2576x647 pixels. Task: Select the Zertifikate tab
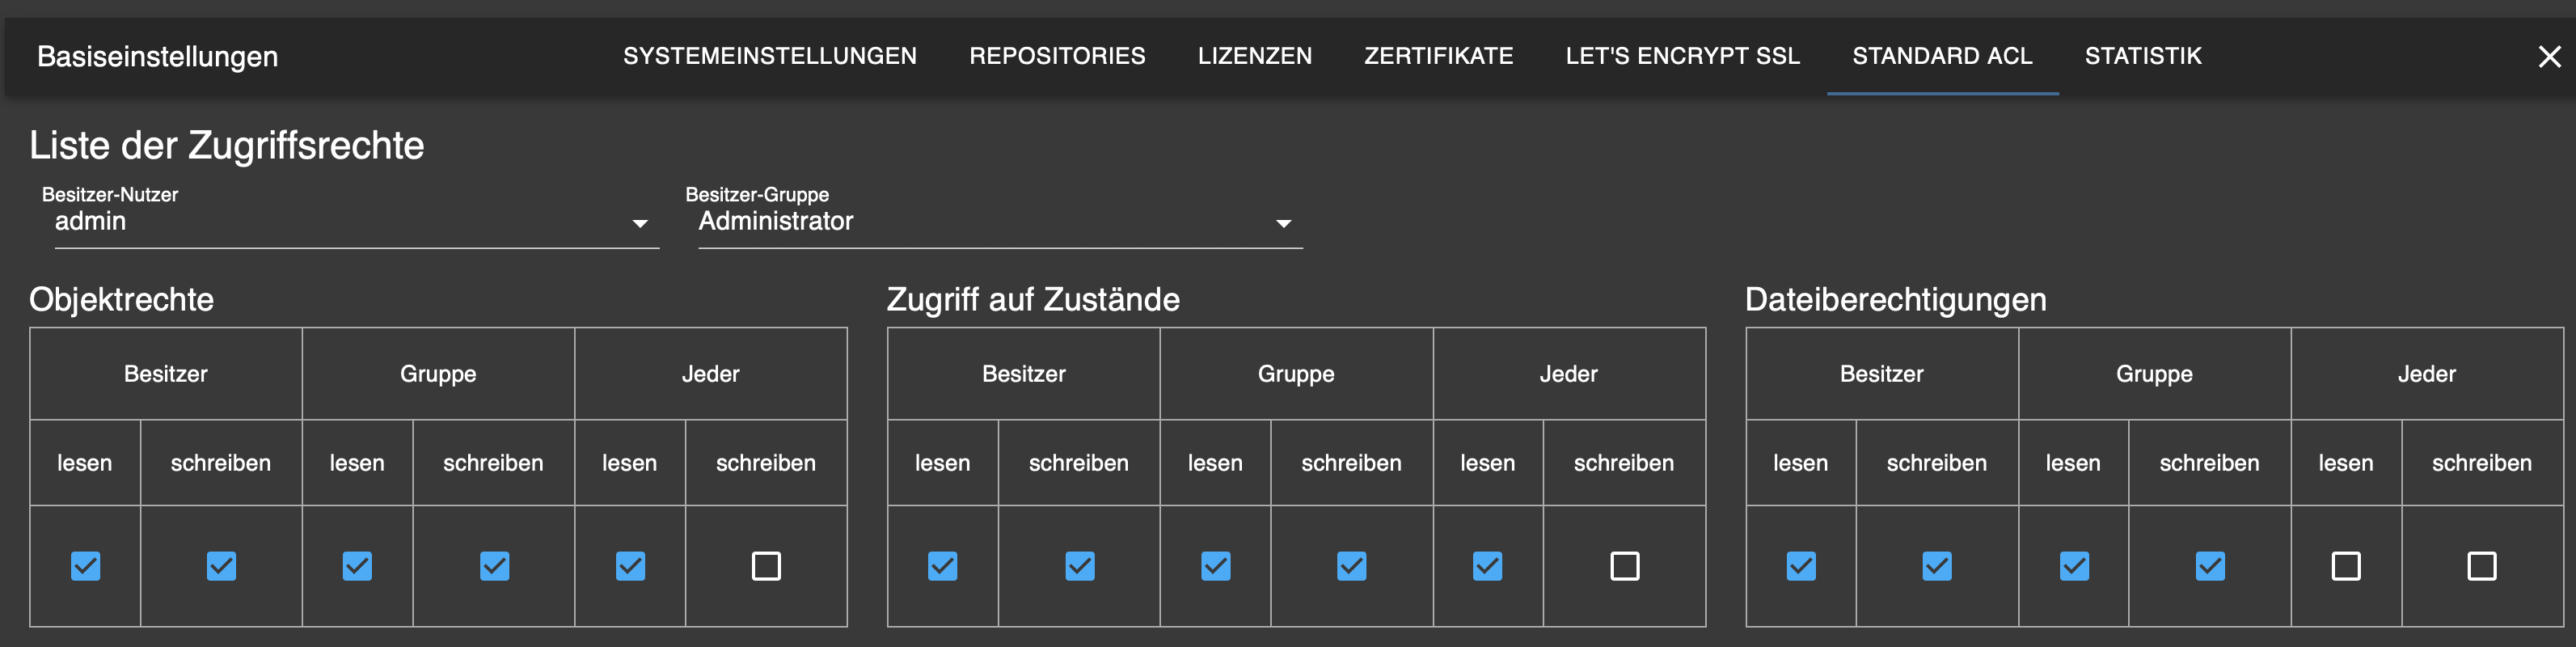pos(1438,56)
